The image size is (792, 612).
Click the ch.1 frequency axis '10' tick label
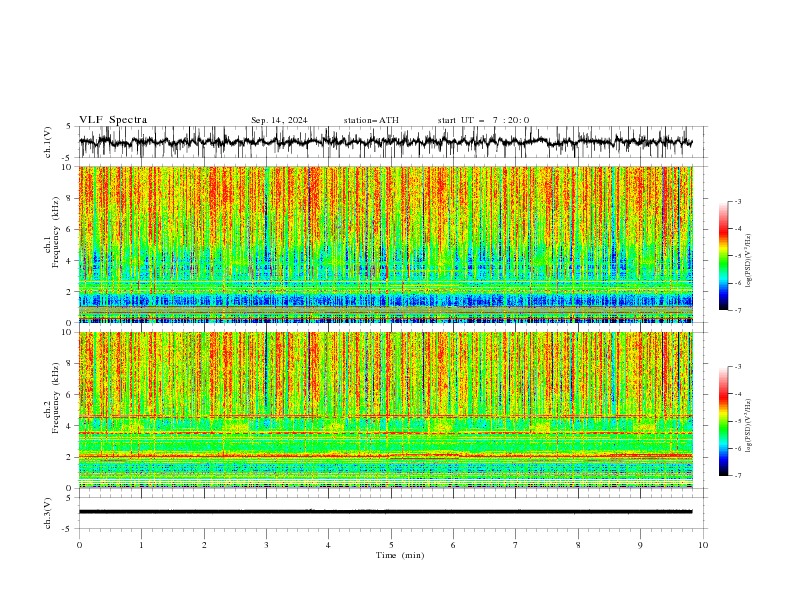click(68, 167)
